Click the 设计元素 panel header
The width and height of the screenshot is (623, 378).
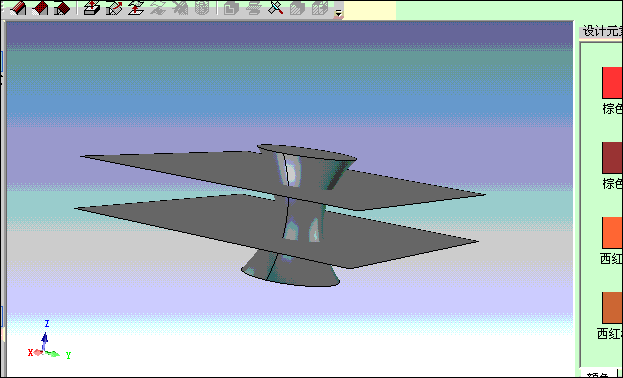pyautogui.click(x=601, y=31)
